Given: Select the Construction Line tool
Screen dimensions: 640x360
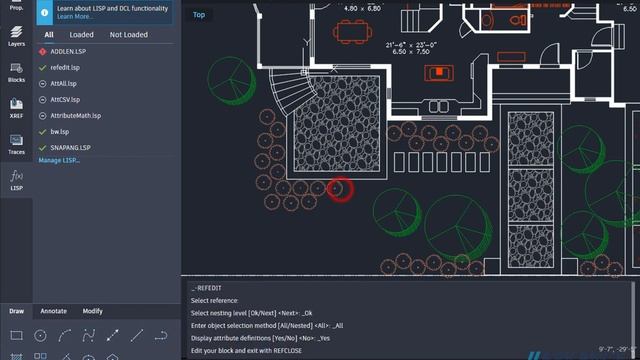Looking at the screenshot, I should [x=113, y=336].
